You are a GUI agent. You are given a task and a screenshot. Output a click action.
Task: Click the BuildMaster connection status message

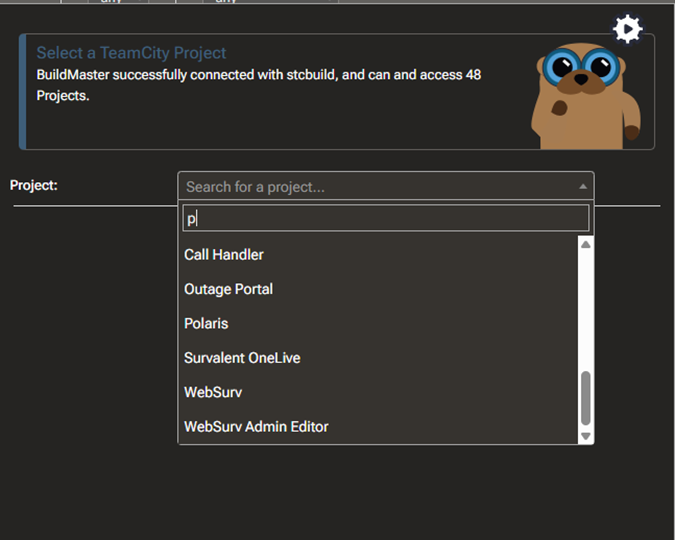pos(258,85)
